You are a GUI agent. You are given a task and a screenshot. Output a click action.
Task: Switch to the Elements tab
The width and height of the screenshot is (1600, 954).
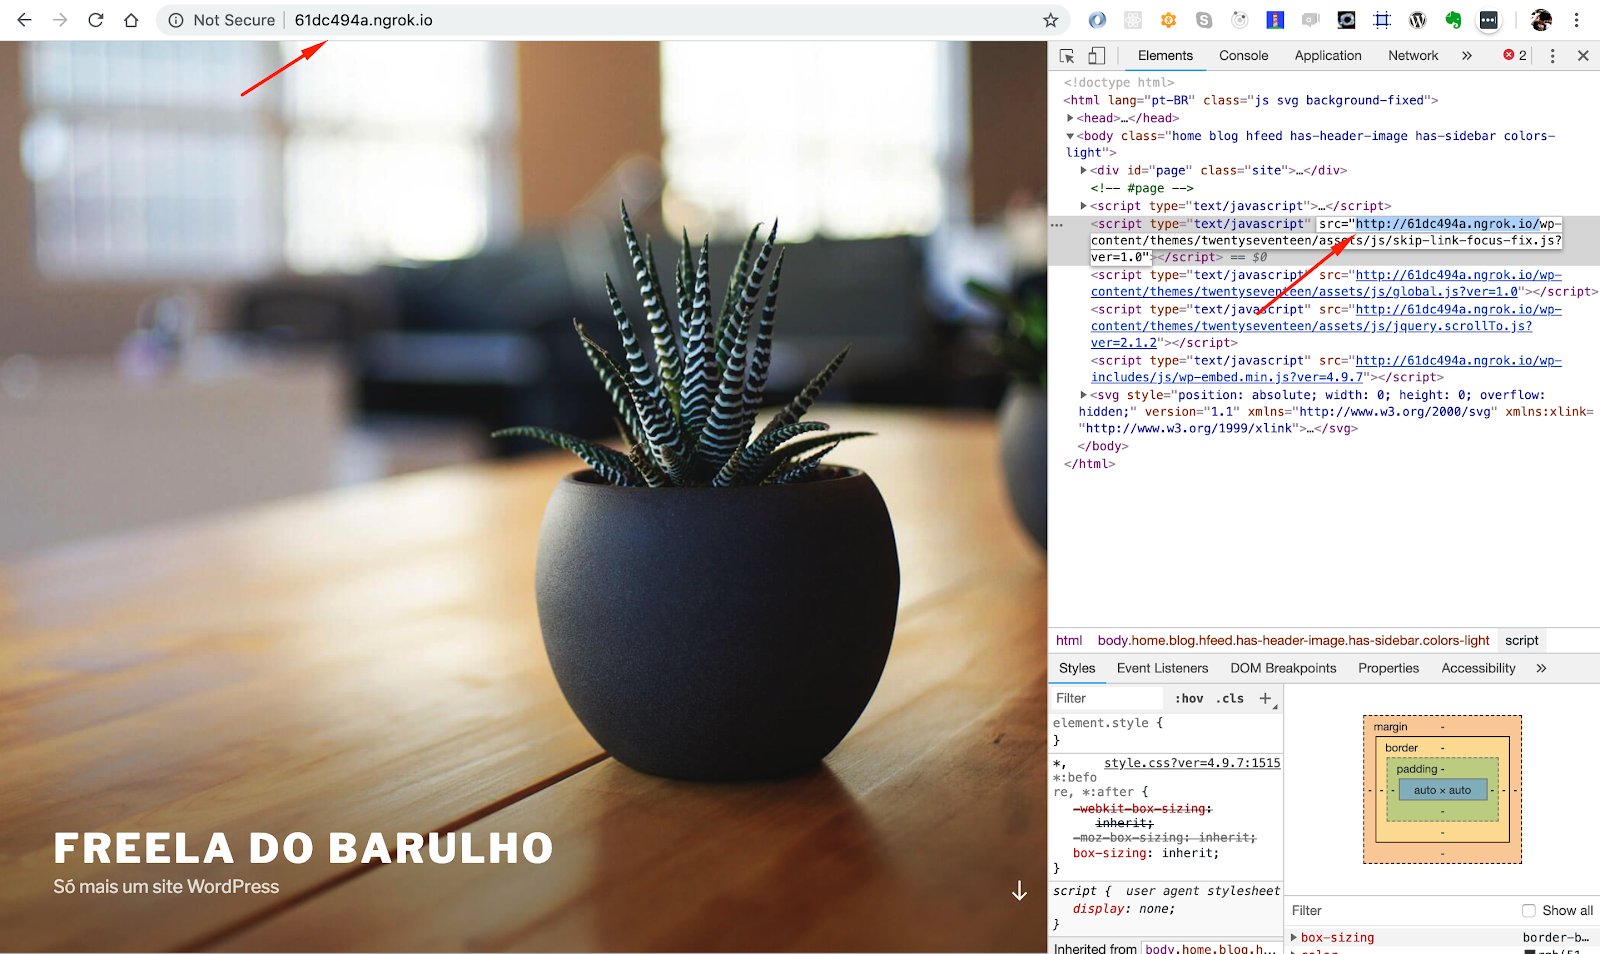[1165, 56]
